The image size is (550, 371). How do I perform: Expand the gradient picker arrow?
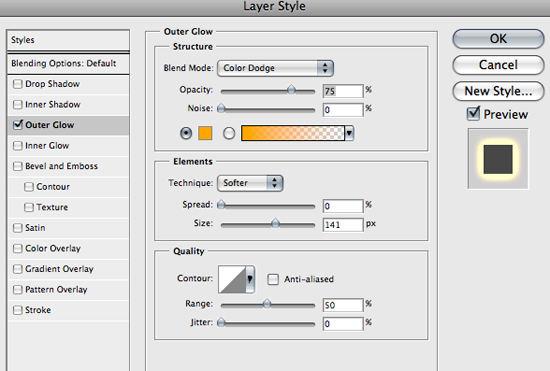tap(349, 133)
